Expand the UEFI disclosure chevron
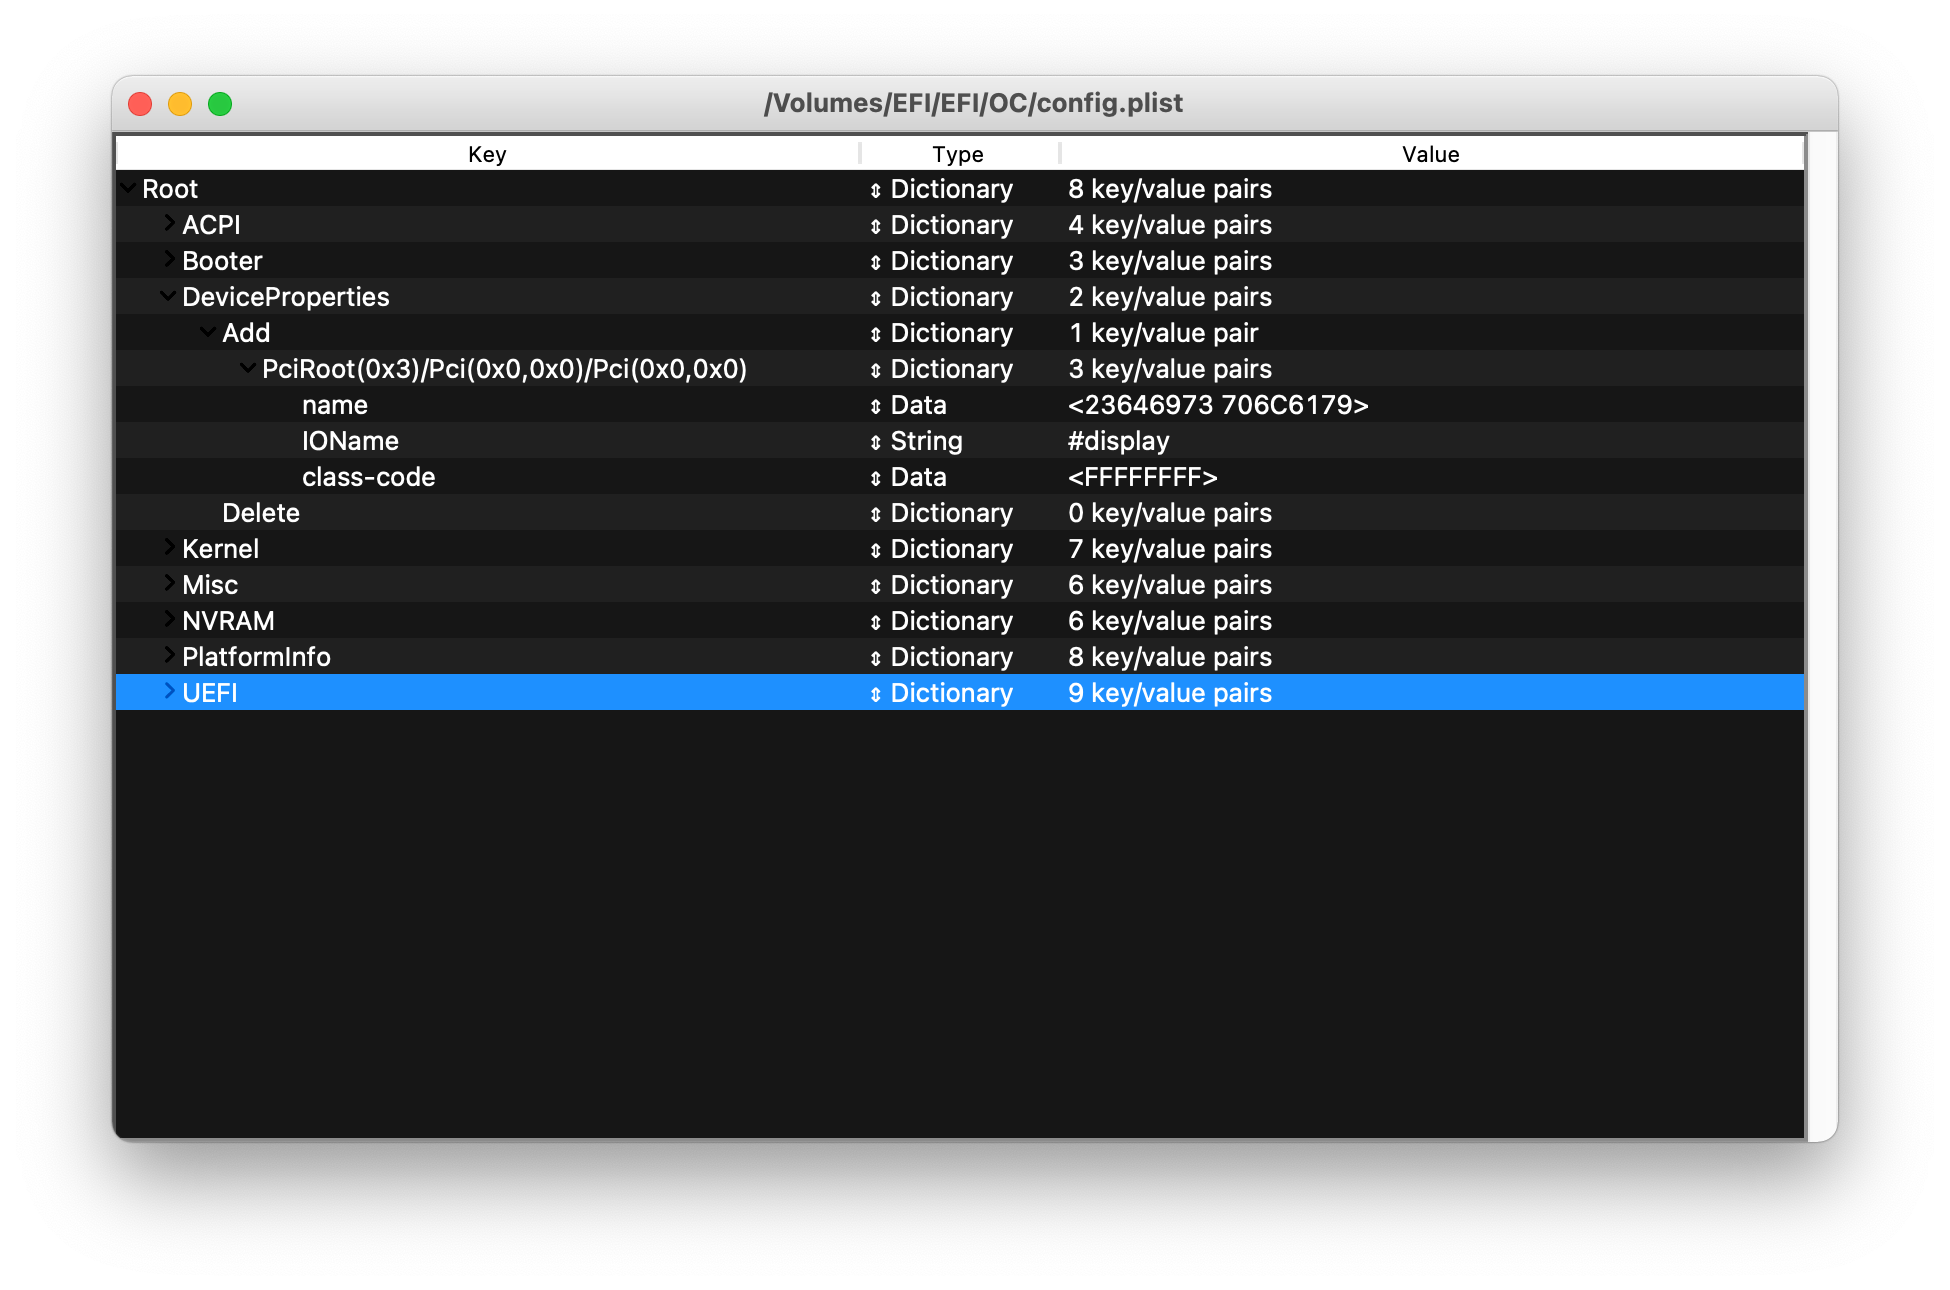The image size is (1950, 1290). click(169, 692)
